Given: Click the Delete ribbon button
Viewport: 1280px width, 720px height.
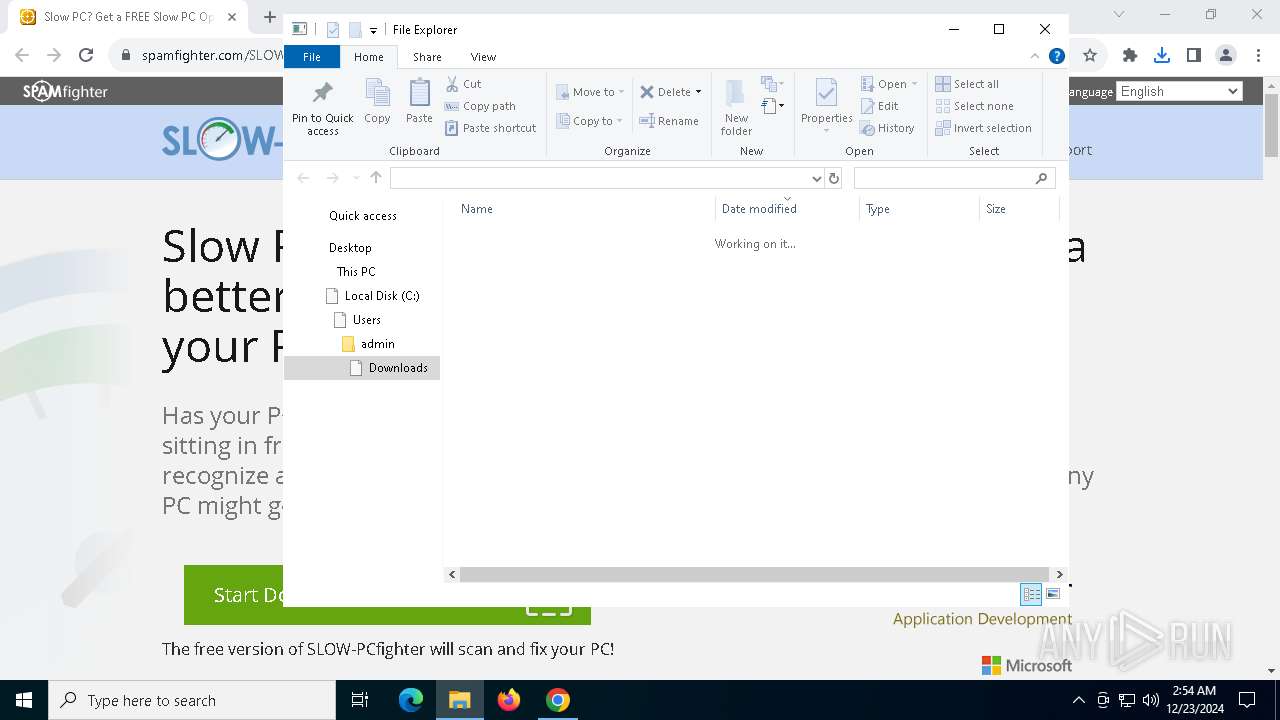Looking at the screenshot, I should pyautogui.click(x=665, y=92).
